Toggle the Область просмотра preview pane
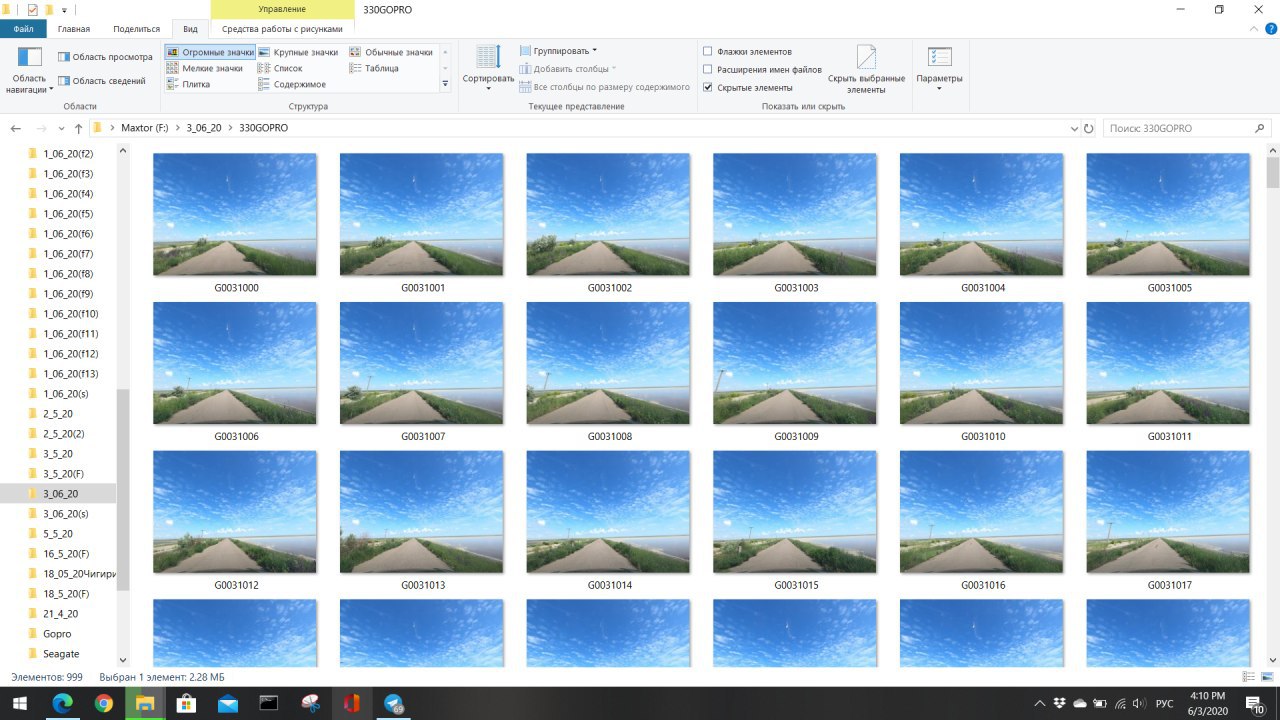This screenshot has width=1280, height=720. 105,57
